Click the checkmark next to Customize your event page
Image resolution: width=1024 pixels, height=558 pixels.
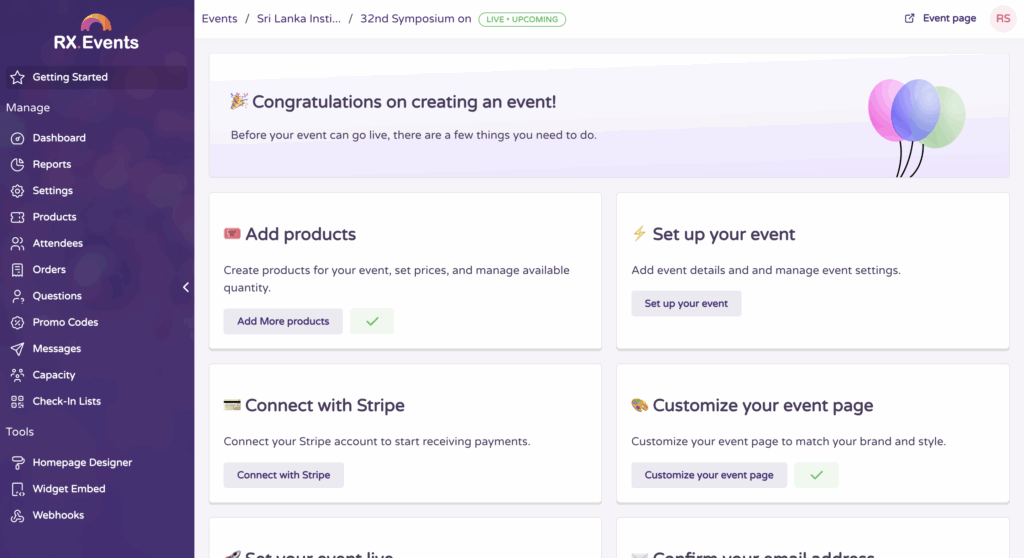click(816, 475)
